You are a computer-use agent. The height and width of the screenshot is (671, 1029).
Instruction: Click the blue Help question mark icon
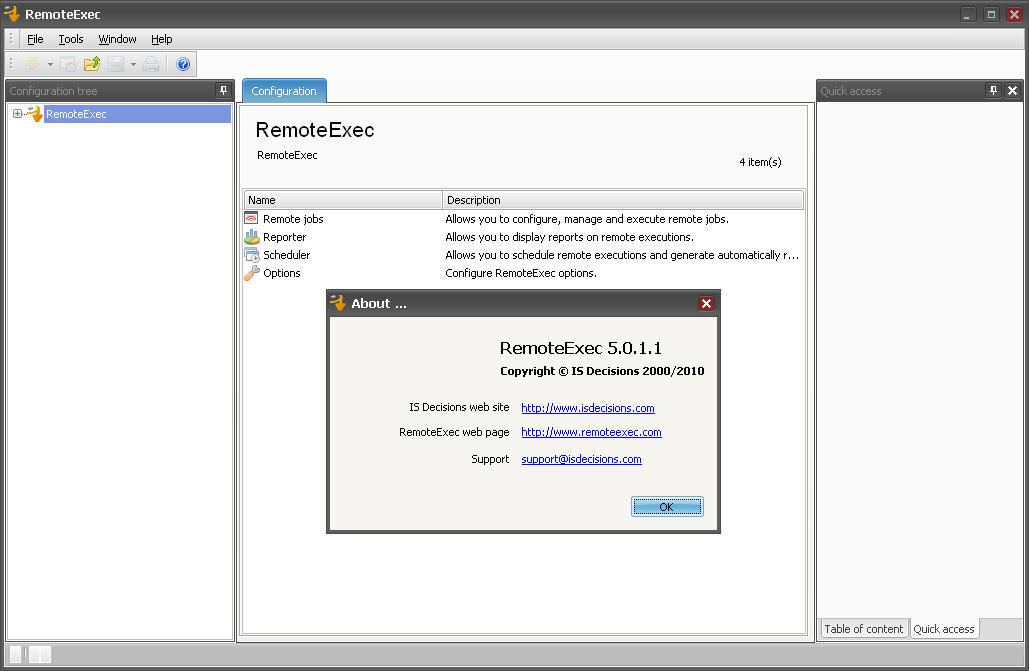coord(183,64)
